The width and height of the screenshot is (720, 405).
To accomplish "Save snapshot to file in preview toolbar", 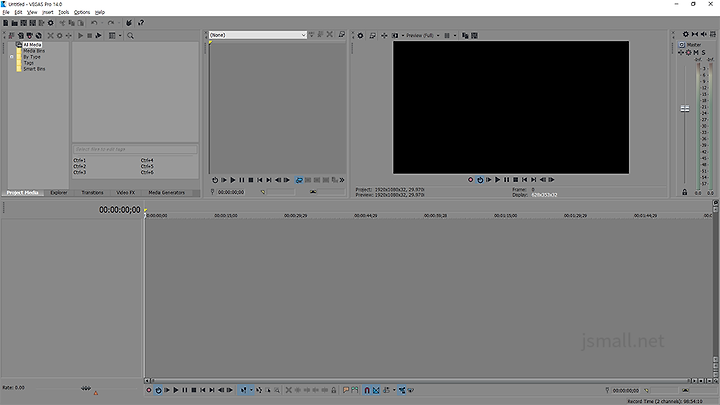I will coord(474,35).
